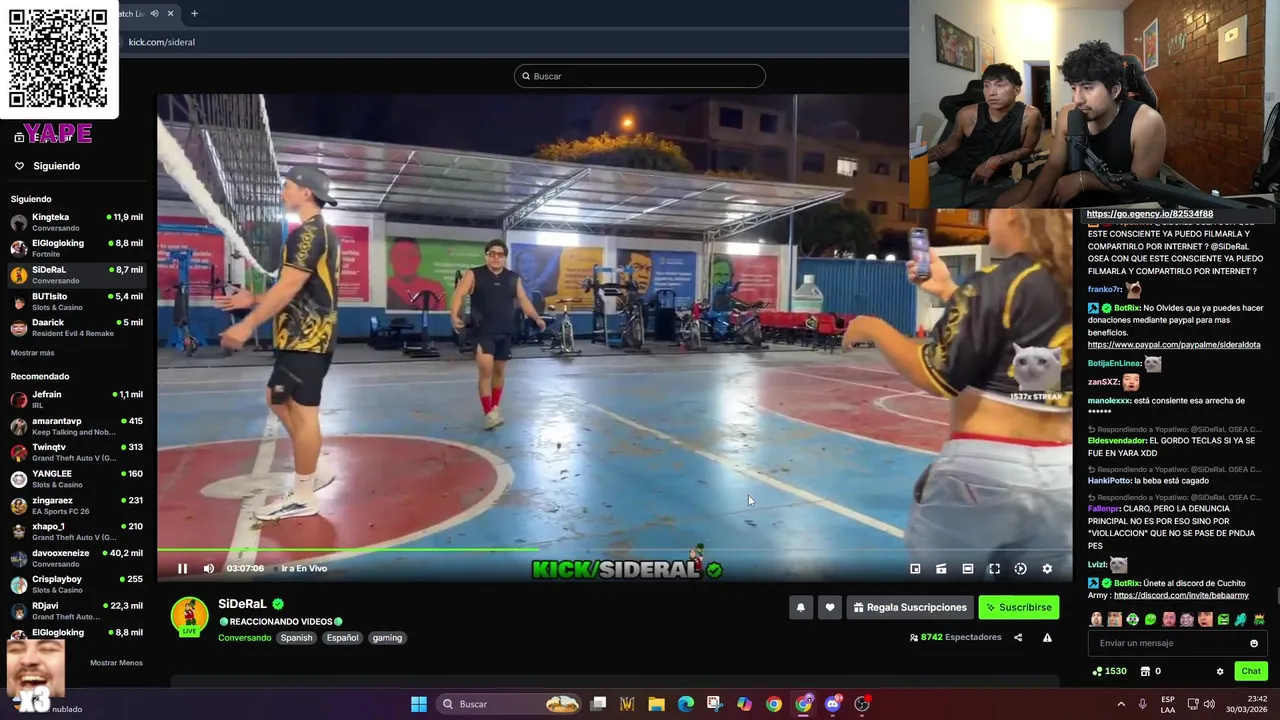Image resolution: width=1280 pixels, height=720 pixels.
Task: Toggle follow heart icon for SiDeRaL
Action: pos(830,607)
